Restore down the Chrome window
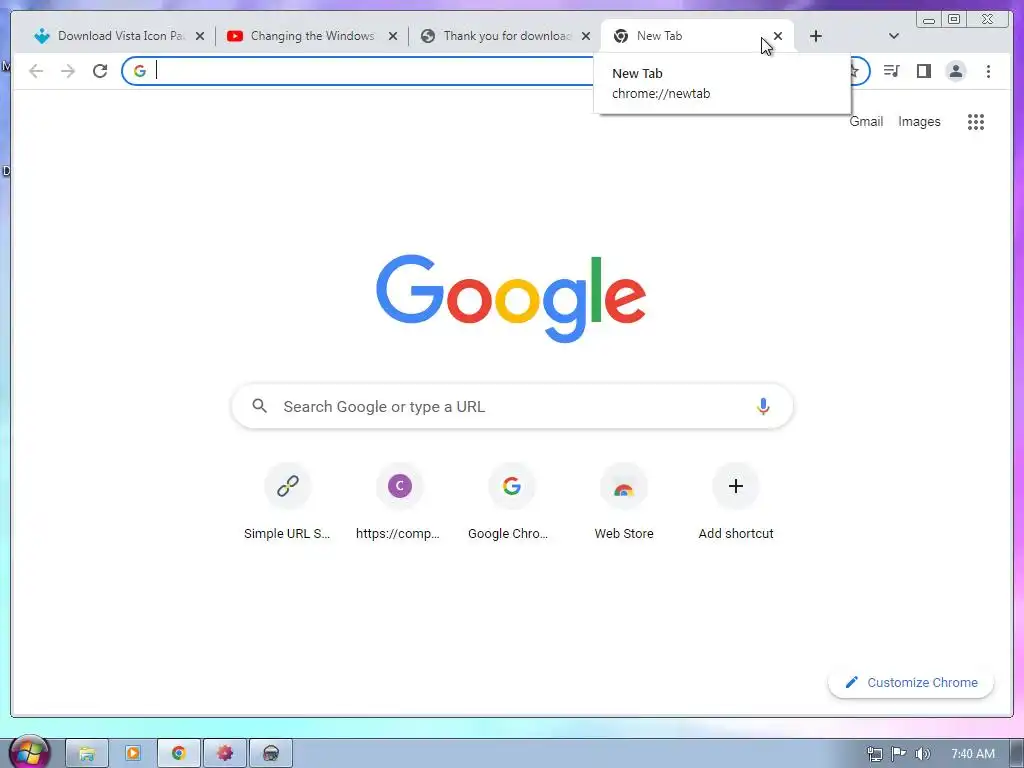The width and height of the screenshot is (1024, 768). pyautogui.click(x=953, y=20)
